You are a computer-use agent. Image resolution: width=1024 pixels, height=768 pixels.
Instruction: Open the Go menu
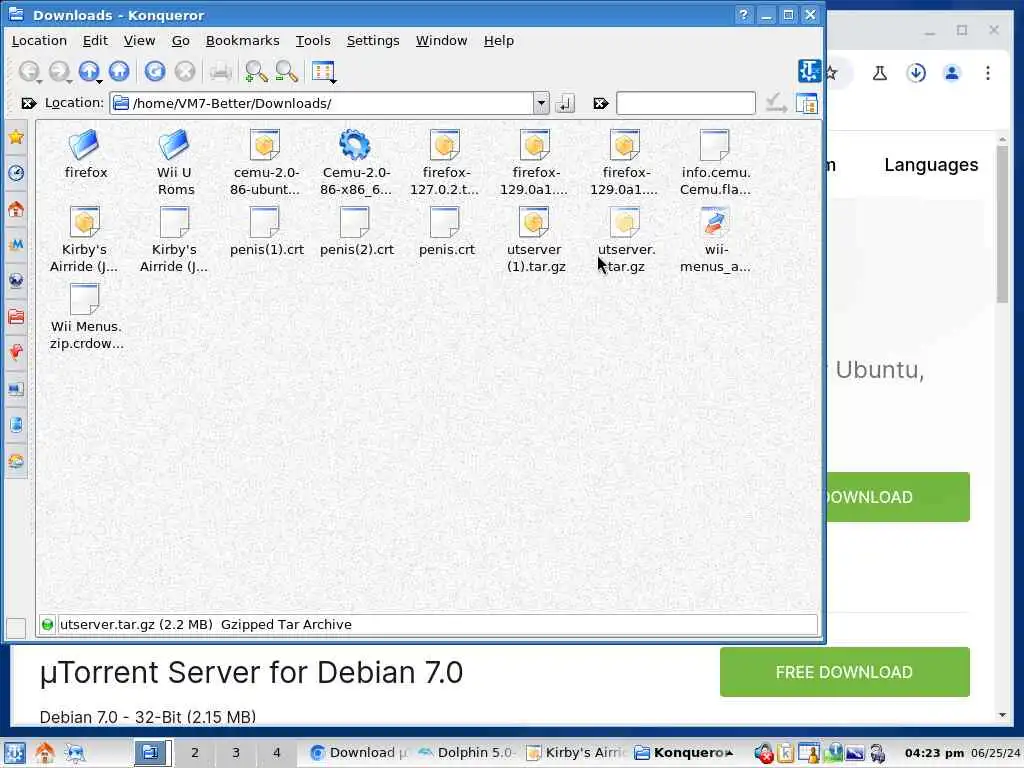[x=180, y=40]
